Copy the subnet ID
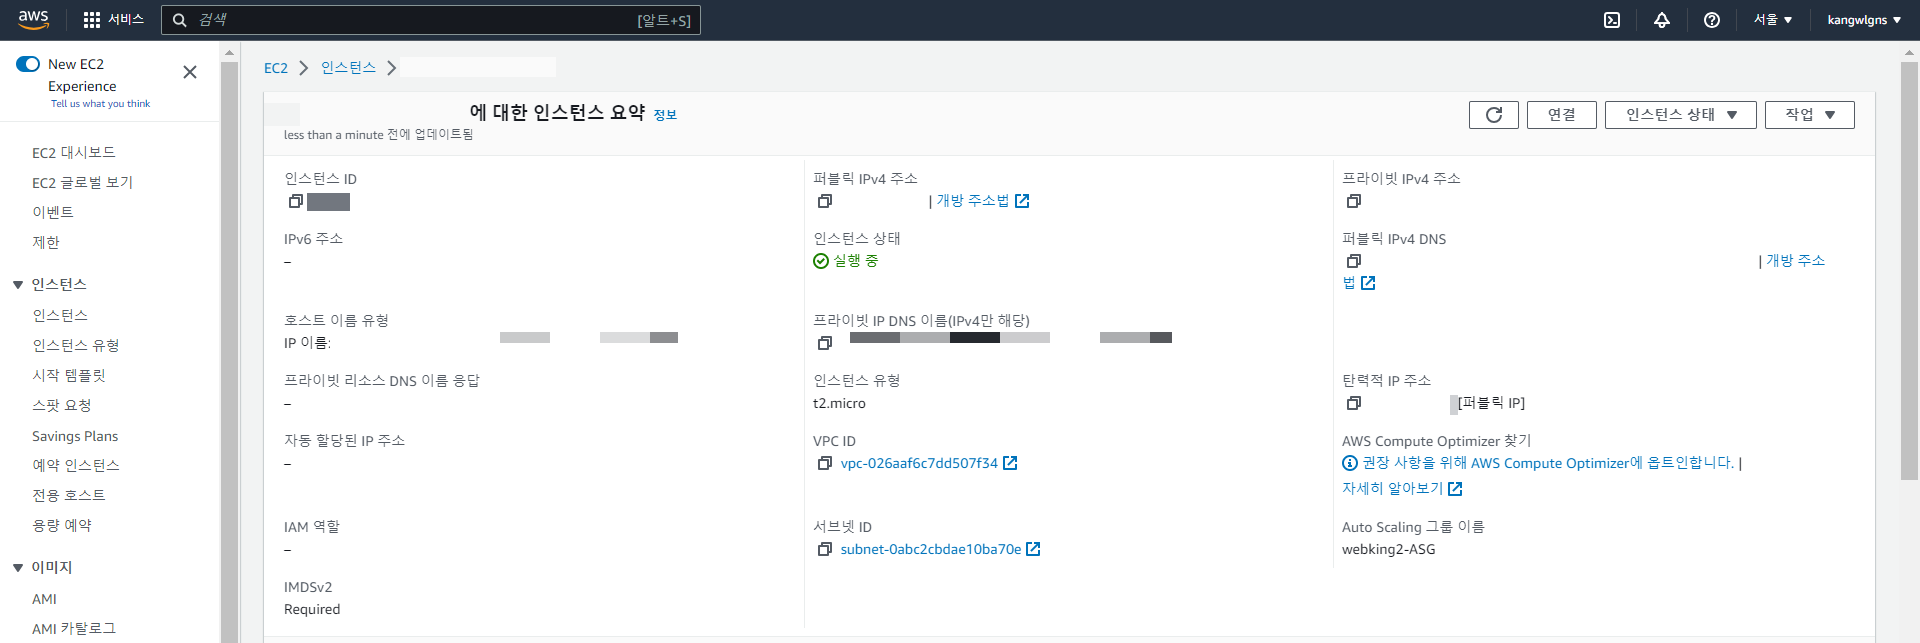 (825, 549)
